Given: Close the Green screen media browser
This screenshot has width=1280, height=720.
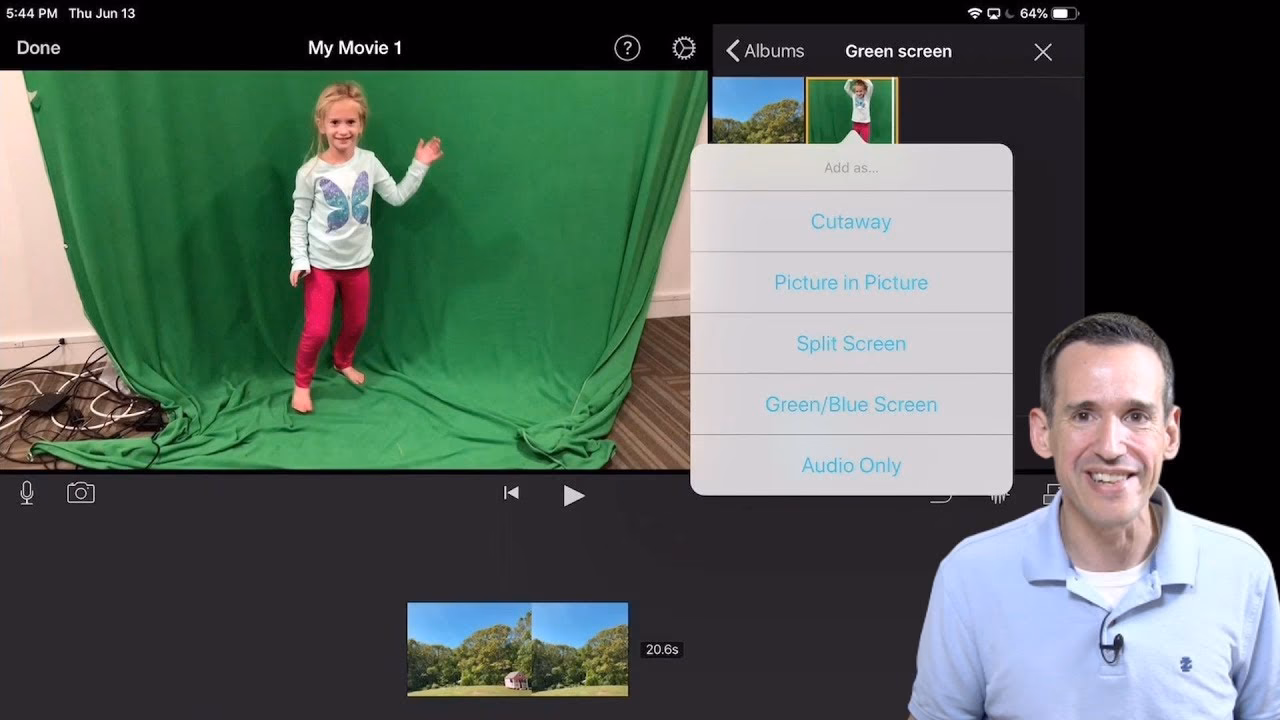Looking at the screenshot, I should (x=1043, y=51).
